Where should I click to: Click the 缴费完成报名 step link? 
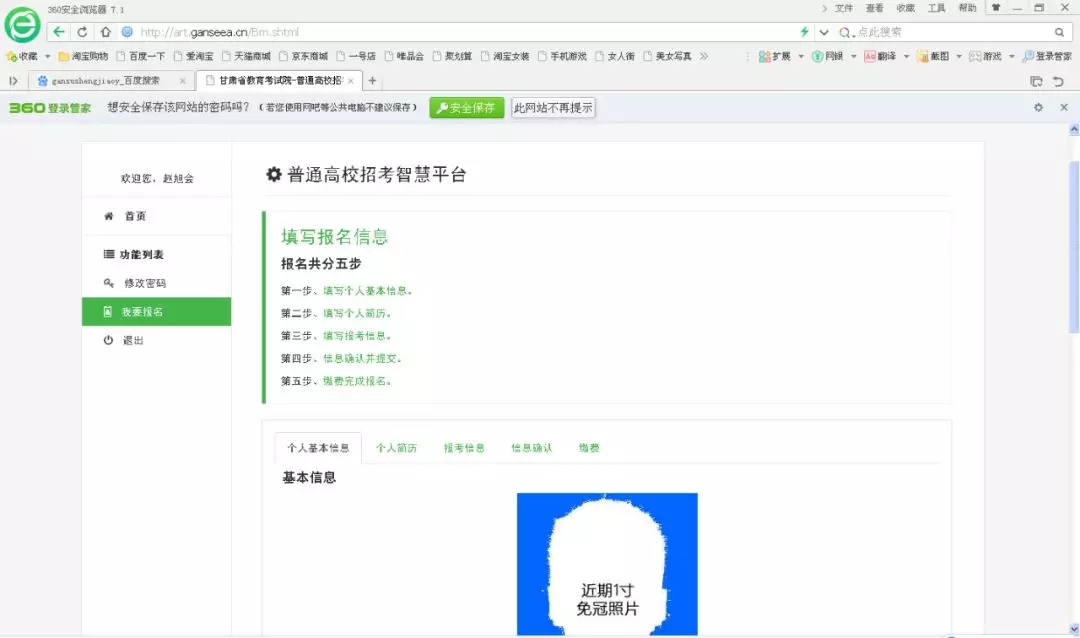(357, 381)
